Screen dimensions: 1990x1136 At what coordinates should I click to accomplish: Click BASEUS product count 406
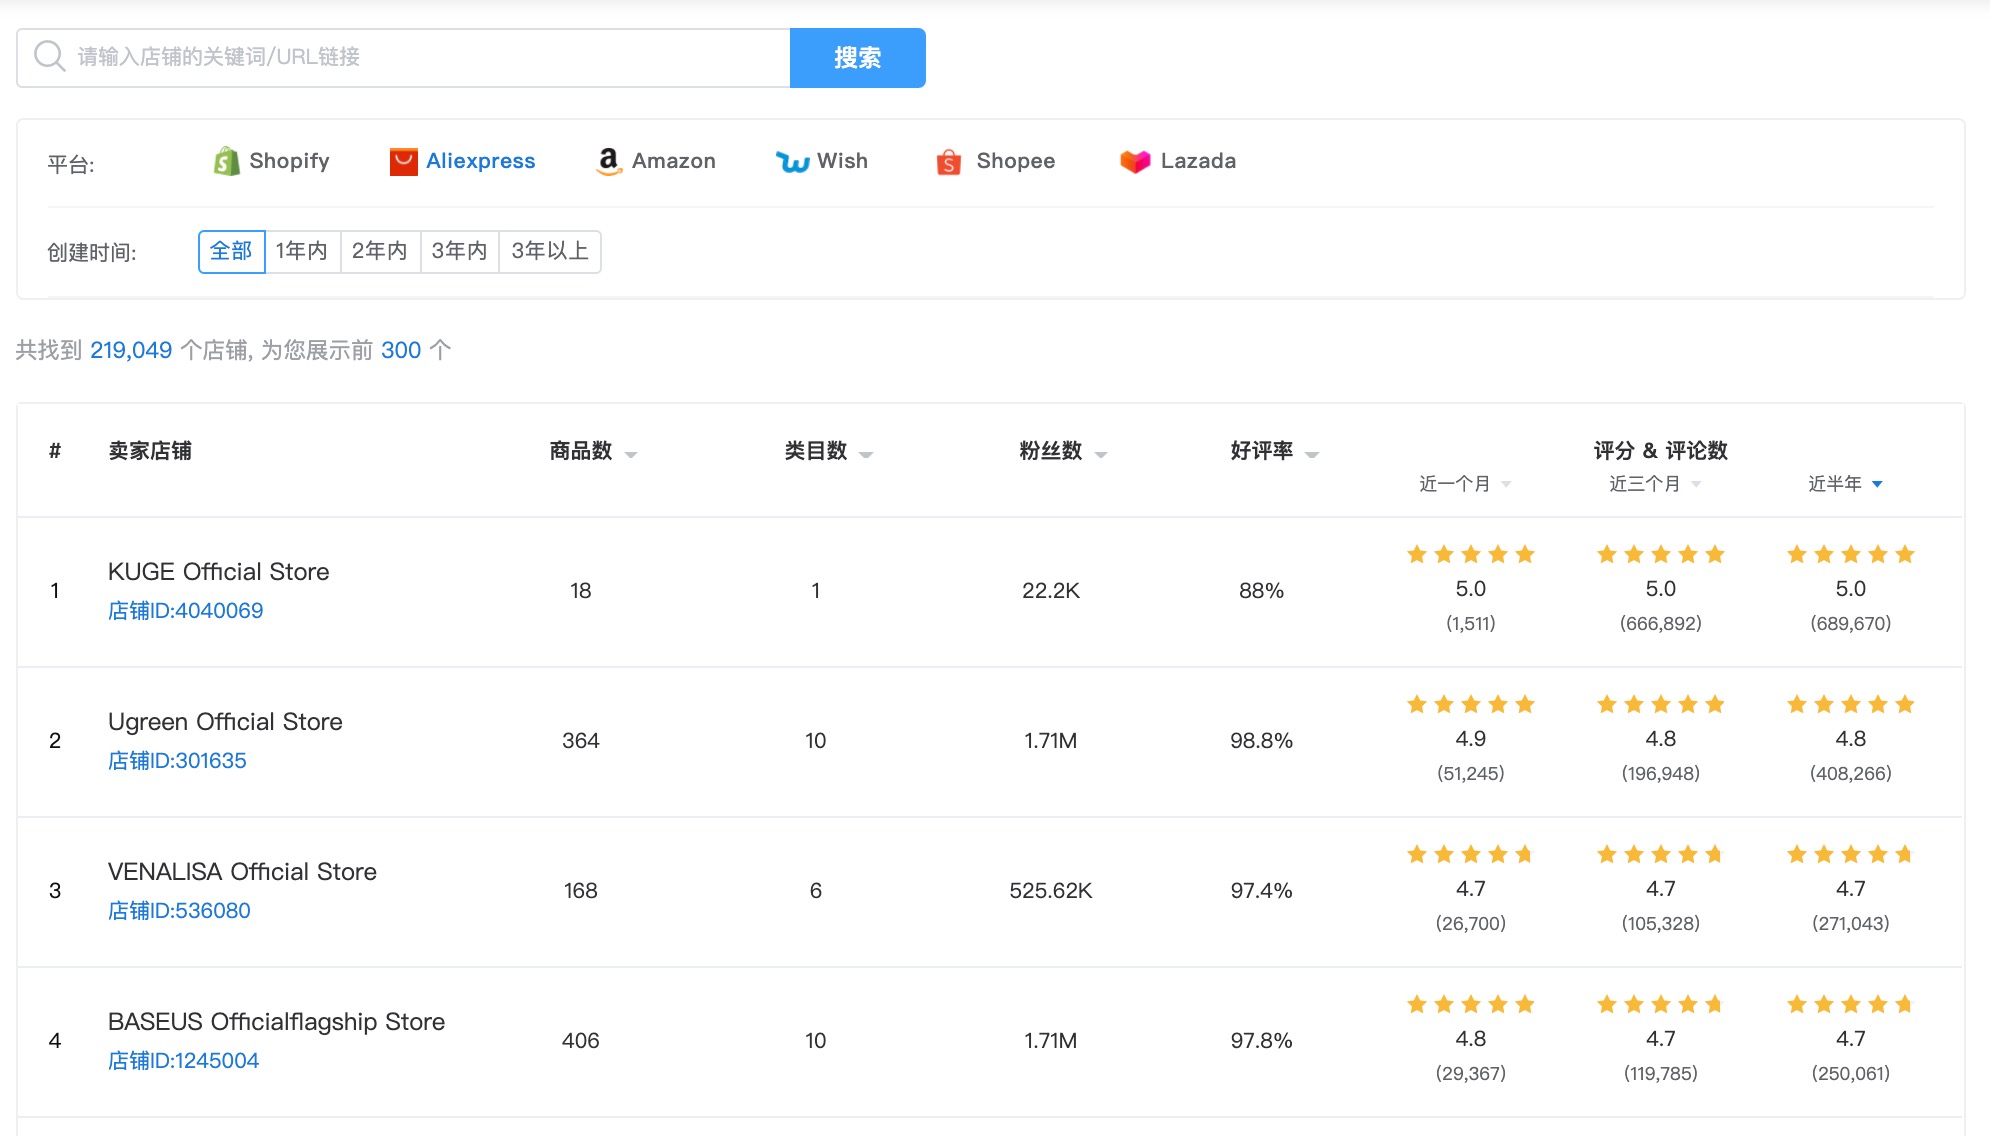[581, 1041]
